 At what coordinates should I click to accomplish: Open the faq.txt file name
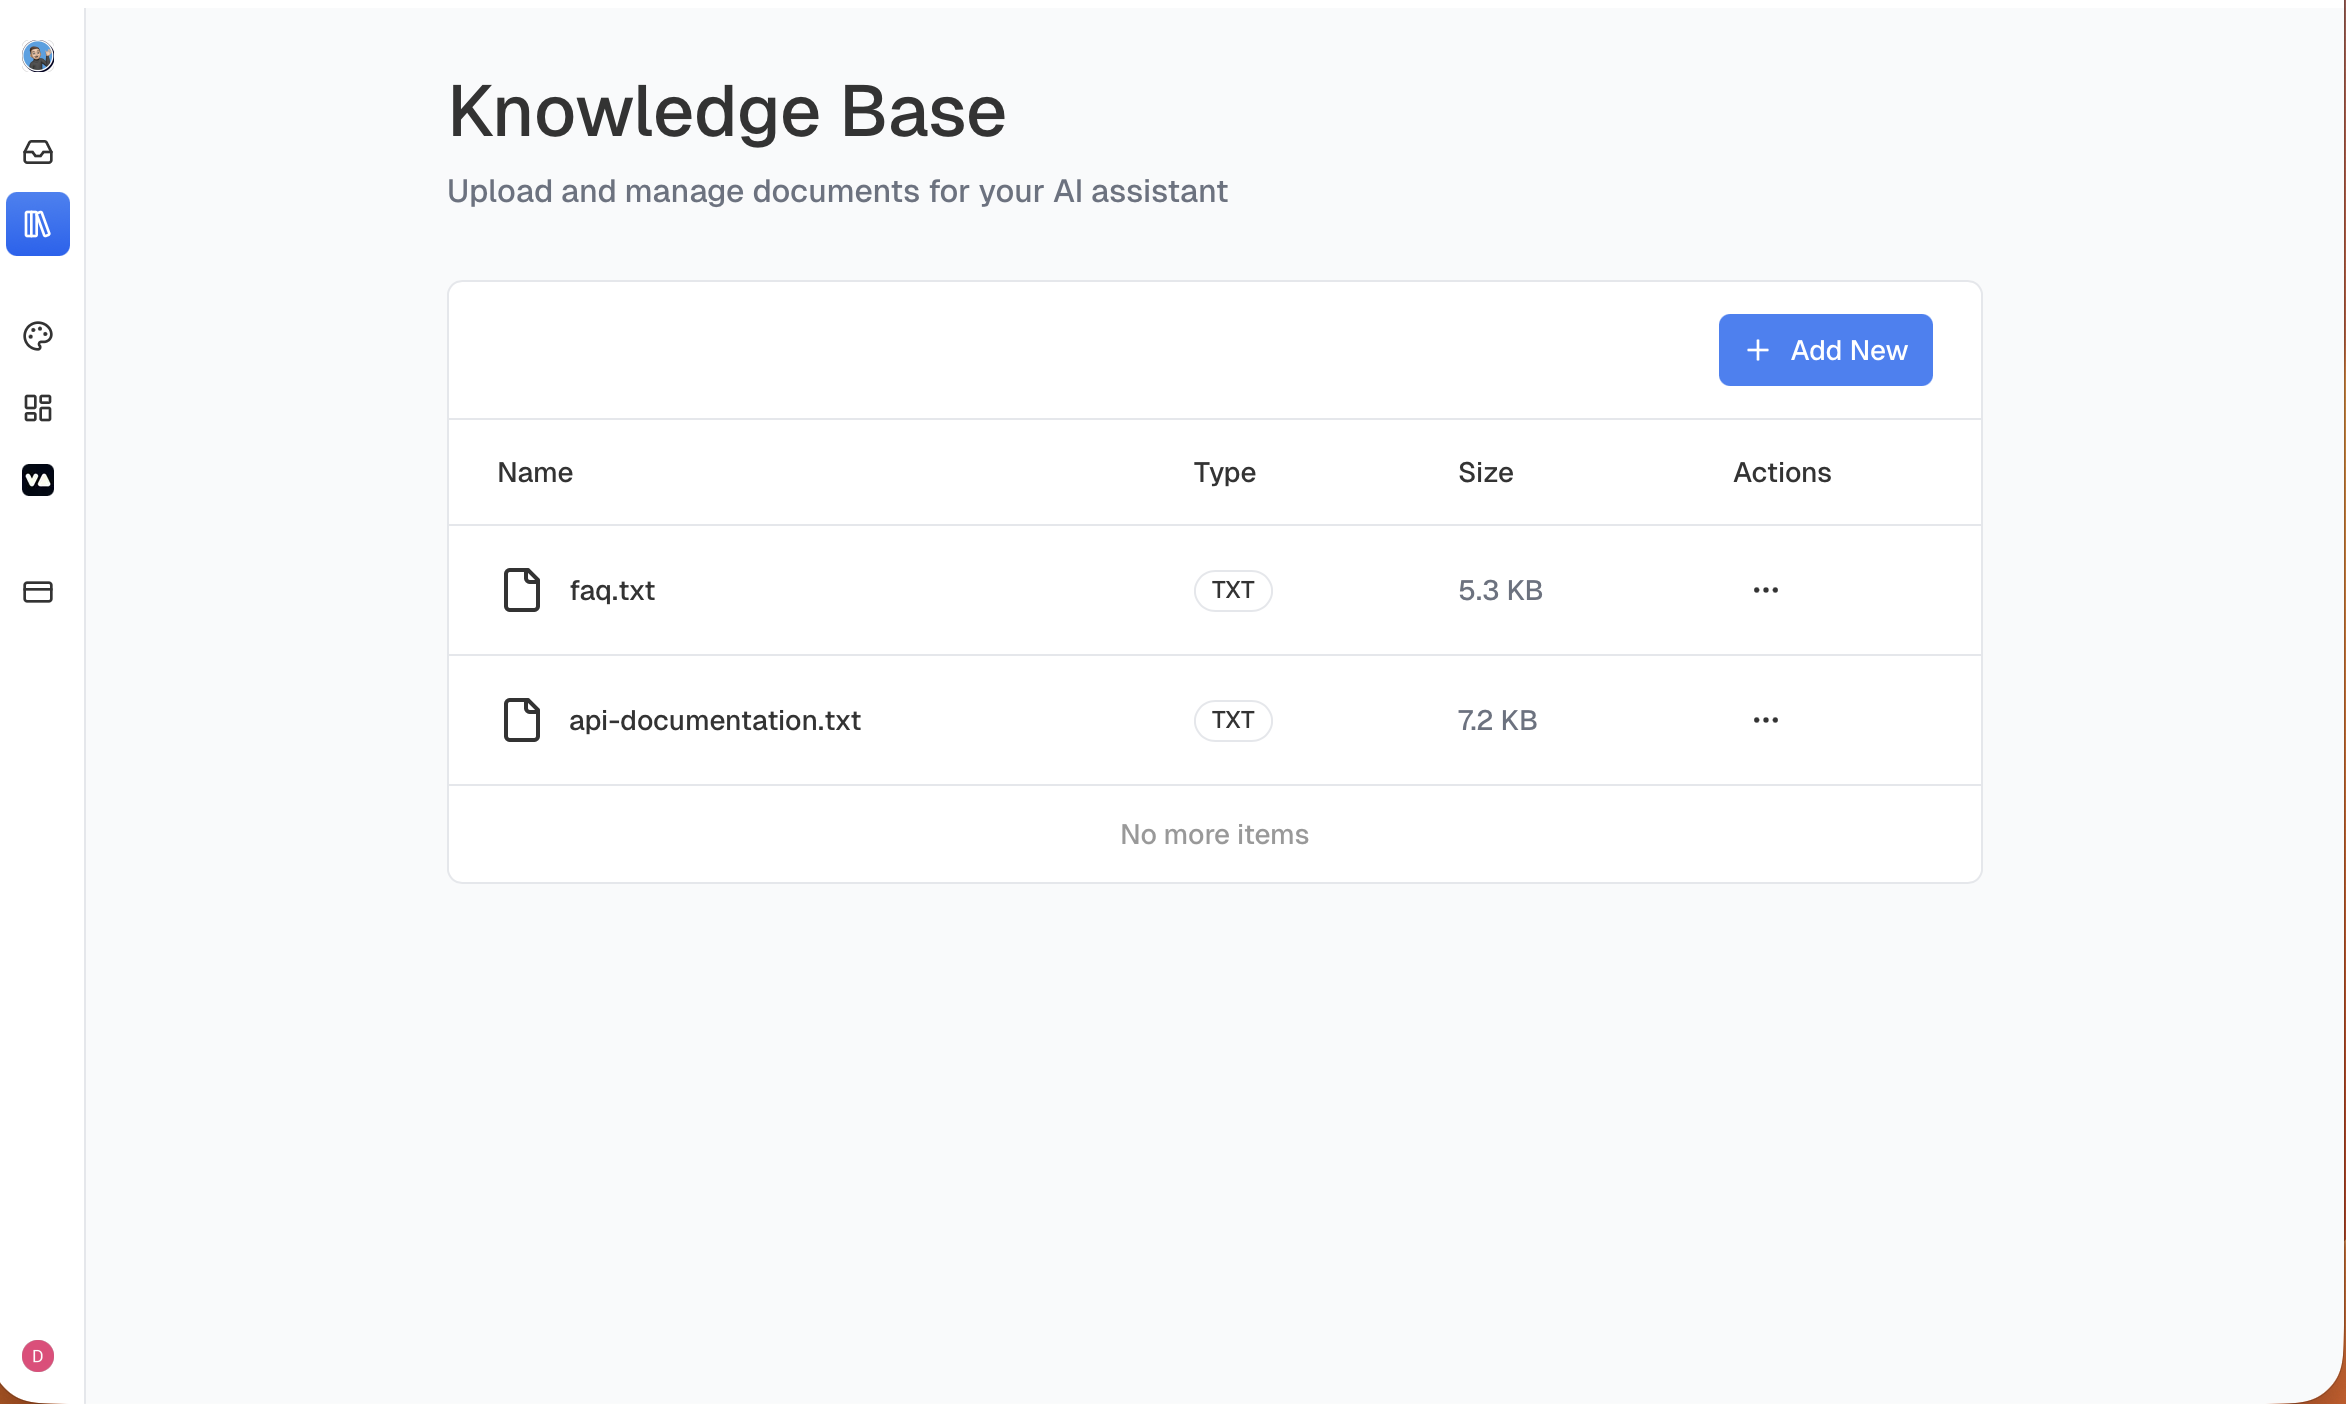[612, 590]
